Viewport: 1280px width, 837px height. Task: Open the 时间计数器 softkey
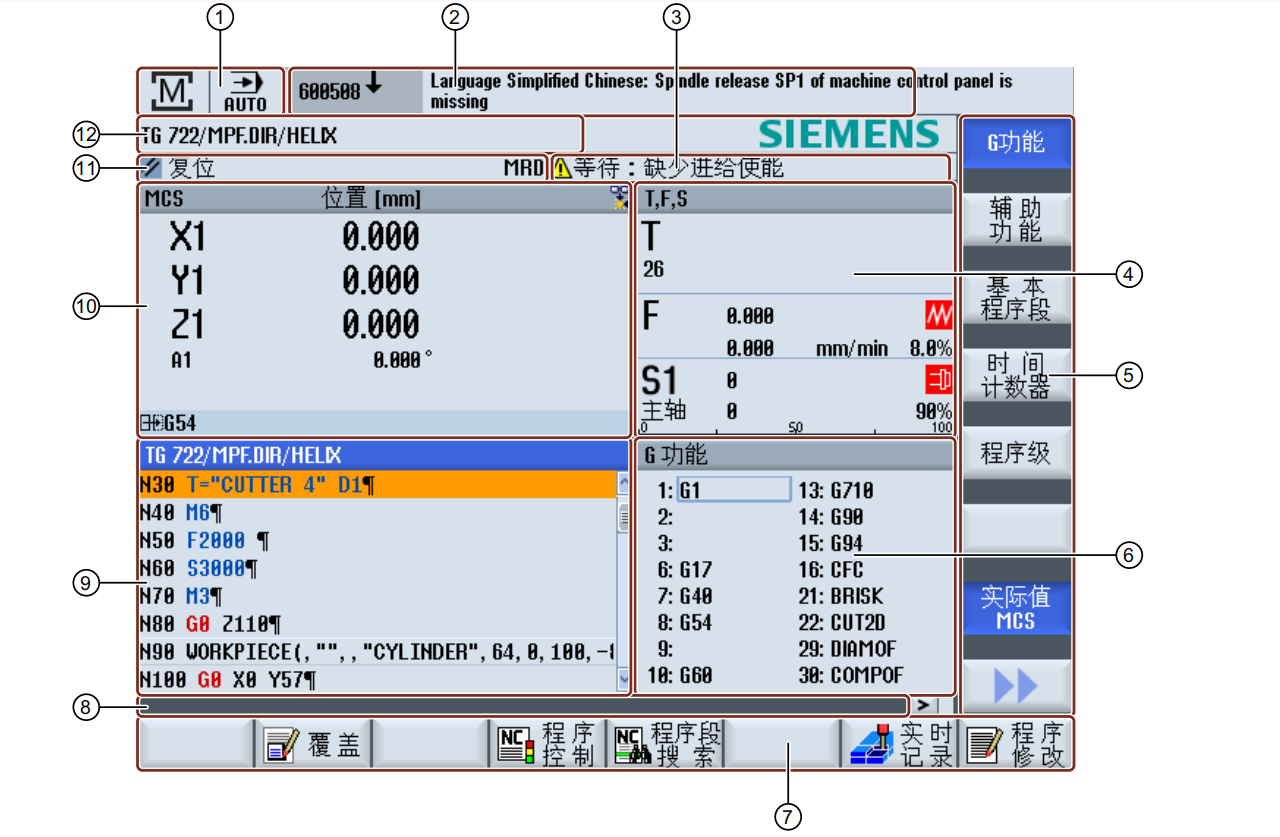(x=1015, y=376)
